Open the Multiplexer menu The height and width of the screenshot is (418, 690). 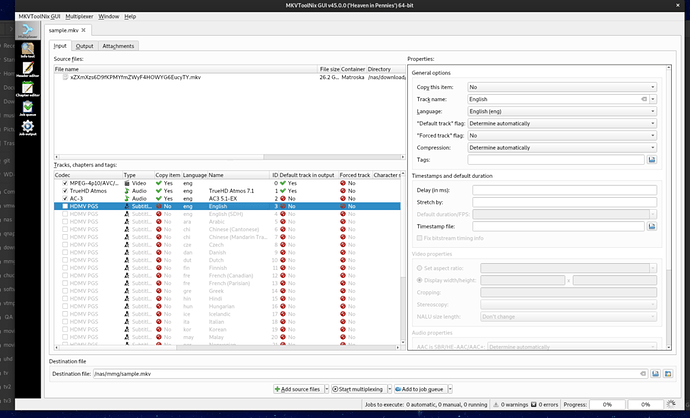[x=79, y=16]
